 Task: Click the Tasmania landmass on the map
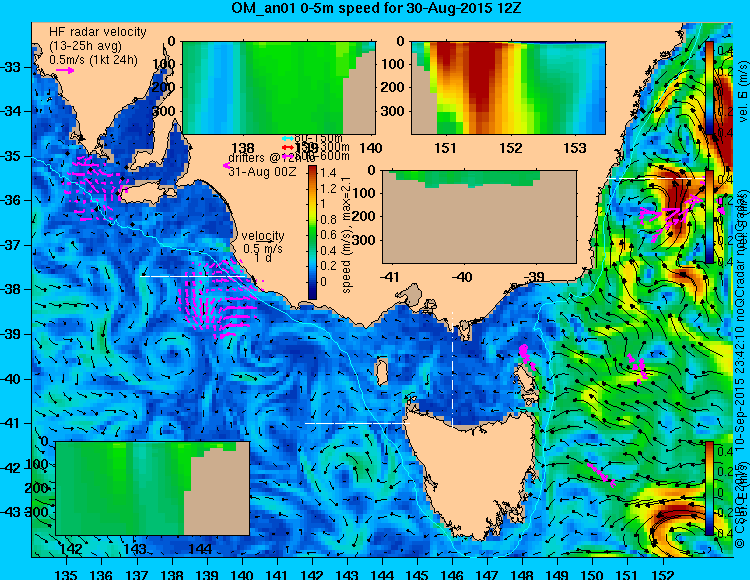tap(474, 473)
